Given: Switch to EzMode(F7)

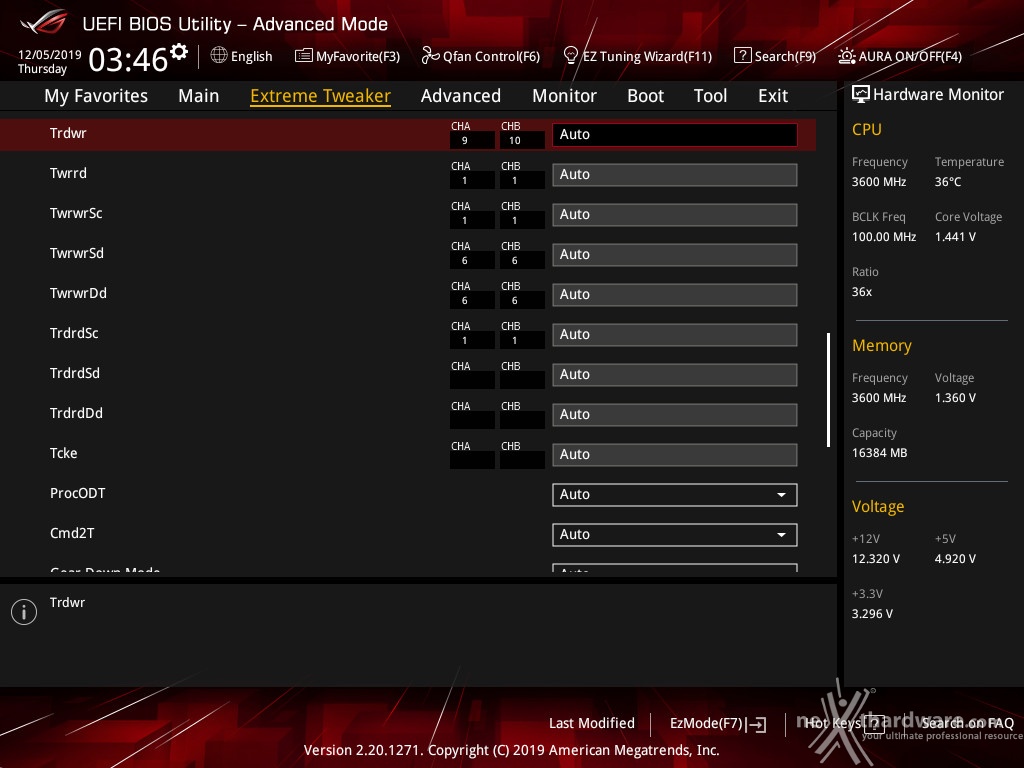Looking at the screenshot, I should tap(707, 723).
